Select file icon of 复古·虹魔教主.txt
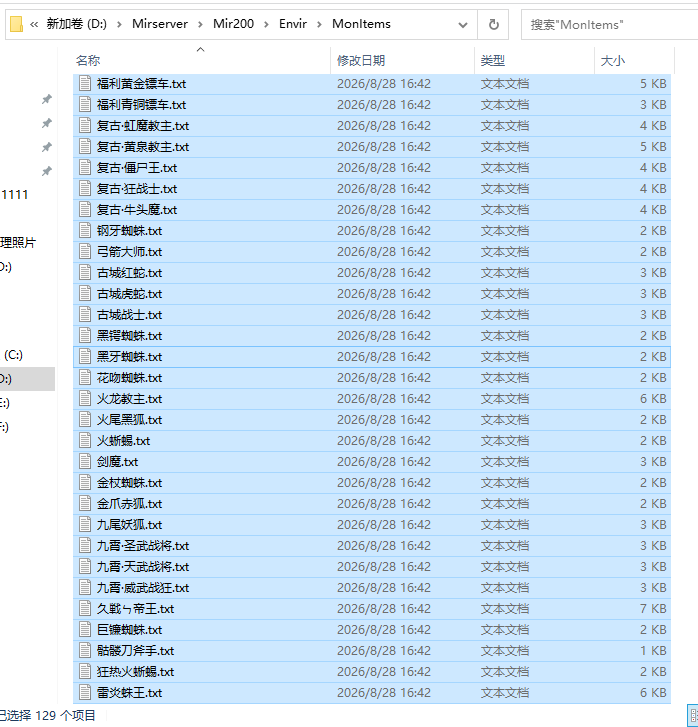The image size is (698, 727). coord(85,126)
